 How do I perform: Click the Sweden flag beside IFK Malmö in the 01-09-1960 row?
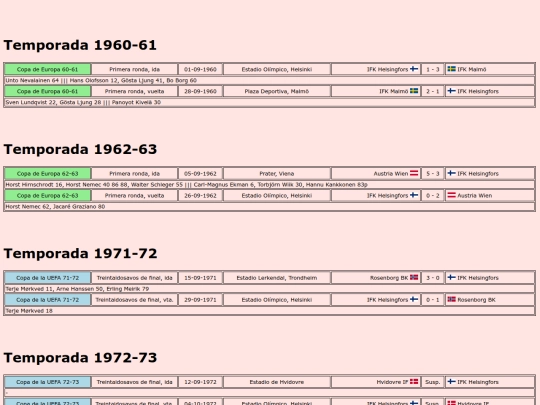tap(451, 69)
